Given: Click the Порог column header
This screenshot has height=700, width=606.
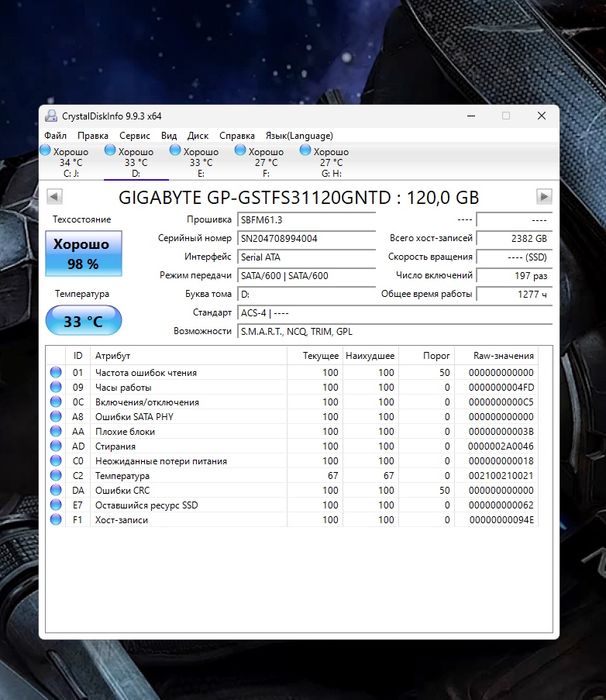Looking at the screenshot, I should [x=426, y=356].
